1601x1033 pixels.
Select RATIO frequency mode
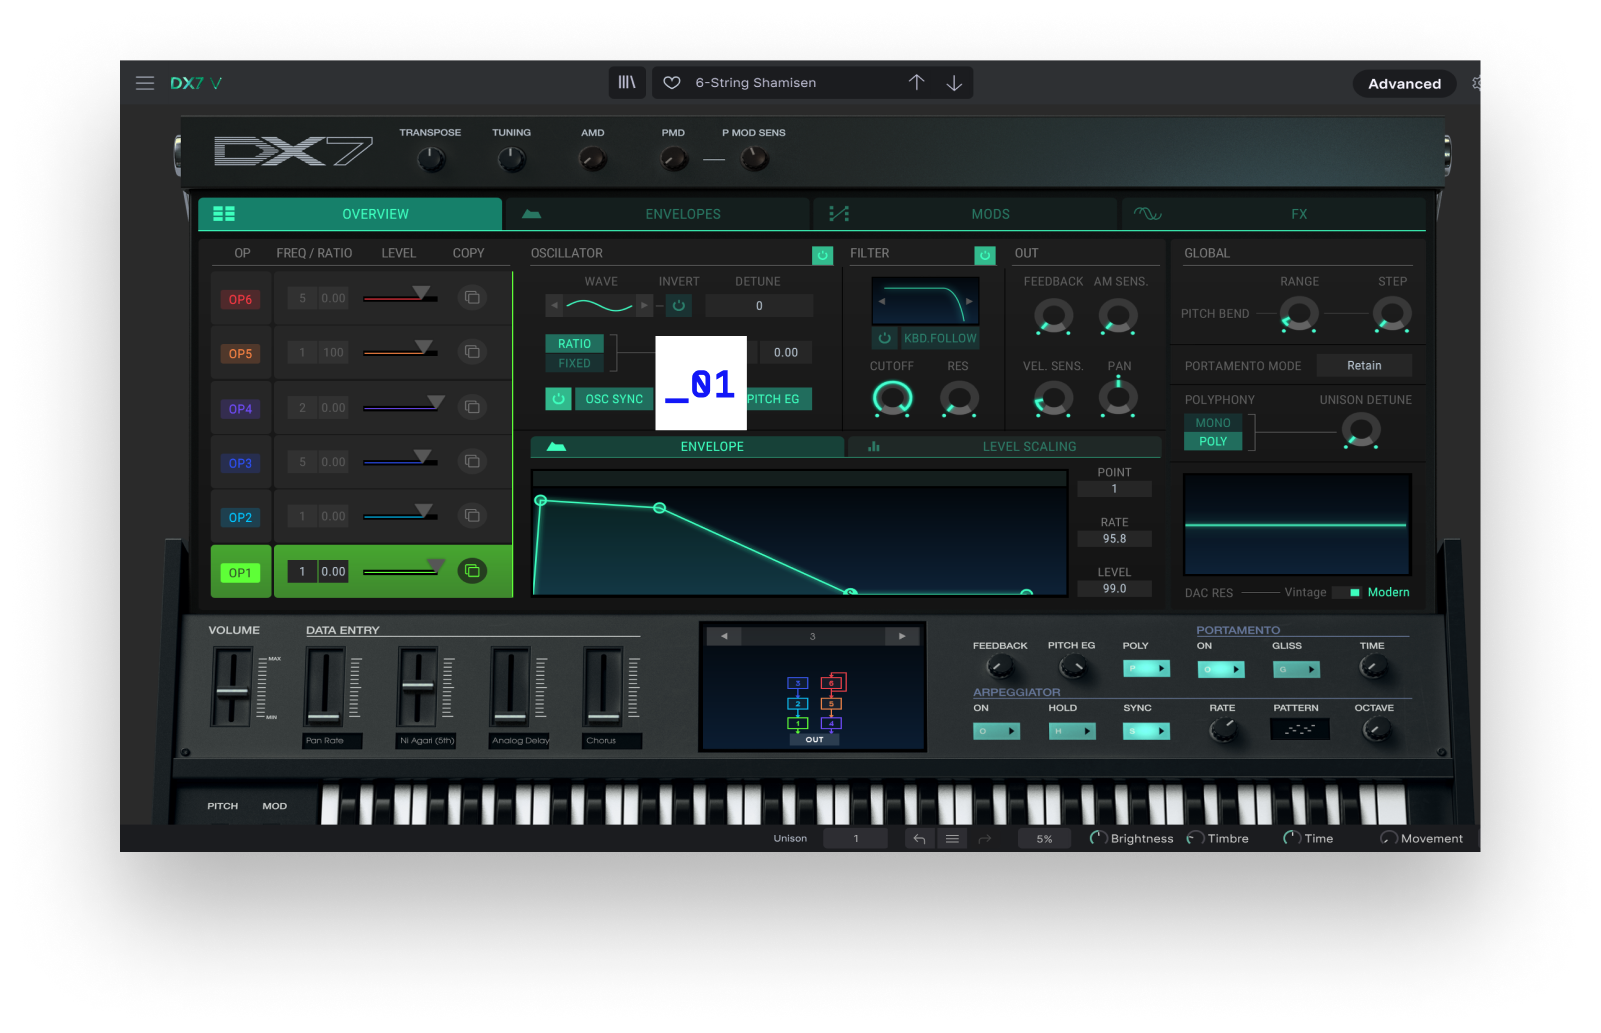(574, 344)
